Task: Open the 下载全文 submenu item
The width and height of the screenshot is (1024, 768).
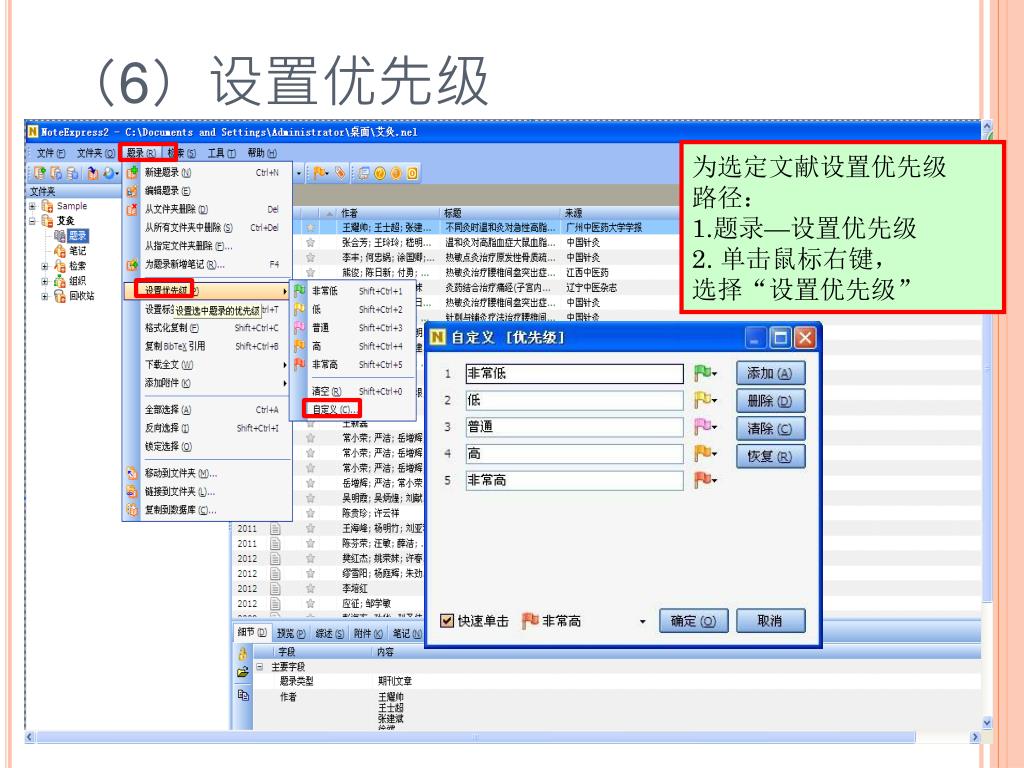Action: 207,364
